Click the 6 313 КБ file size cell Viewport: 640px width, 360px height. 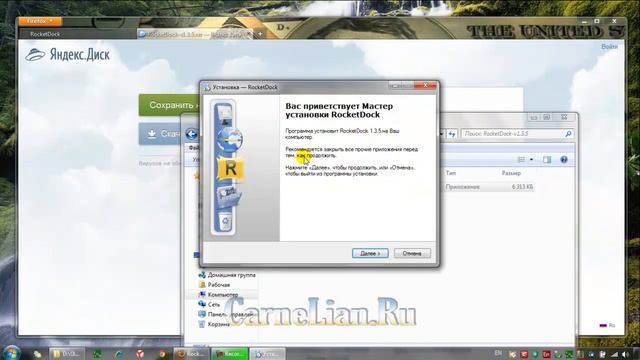pyautogui.click(x=522, y=187)
